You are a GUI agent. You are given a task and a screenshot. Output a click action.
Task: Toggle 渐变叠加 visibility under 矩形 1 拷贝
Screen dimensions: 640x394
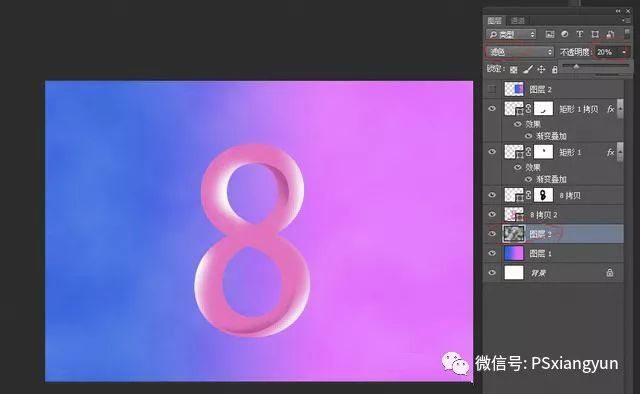coord(529,136)
